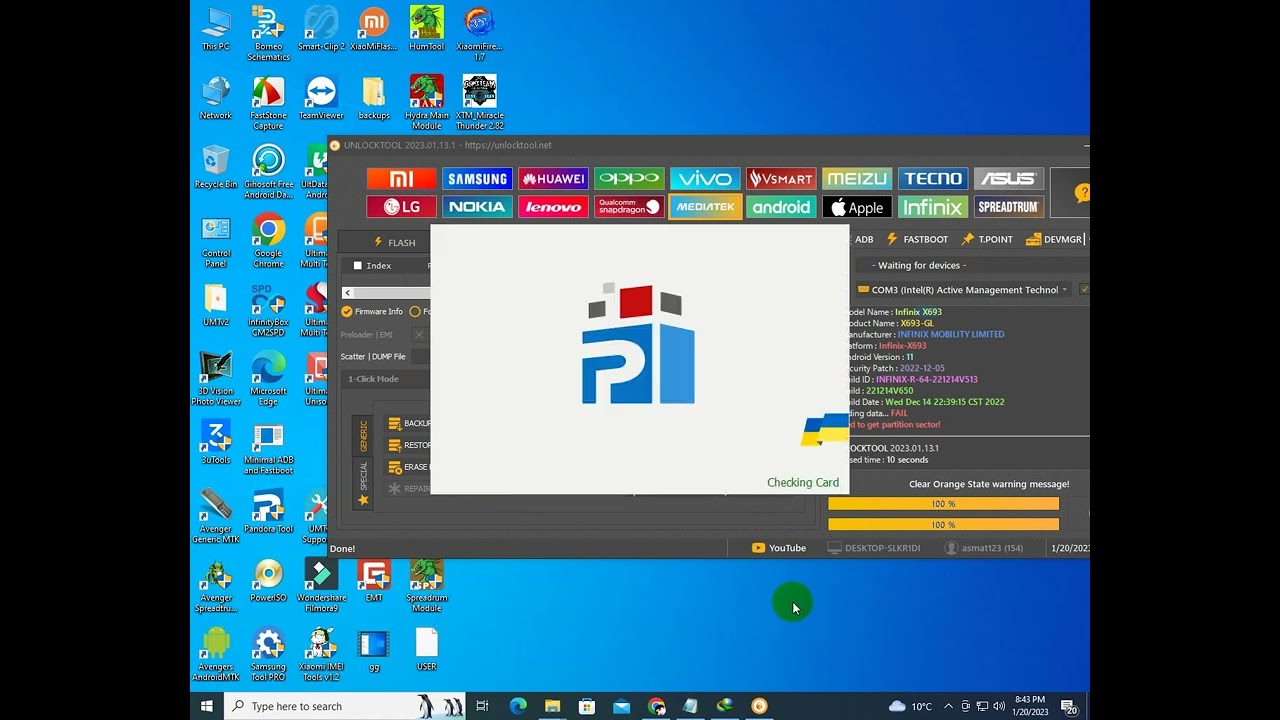Click the asmat123 user account label
Screen dimensions: 1280x720
[984, 548]
